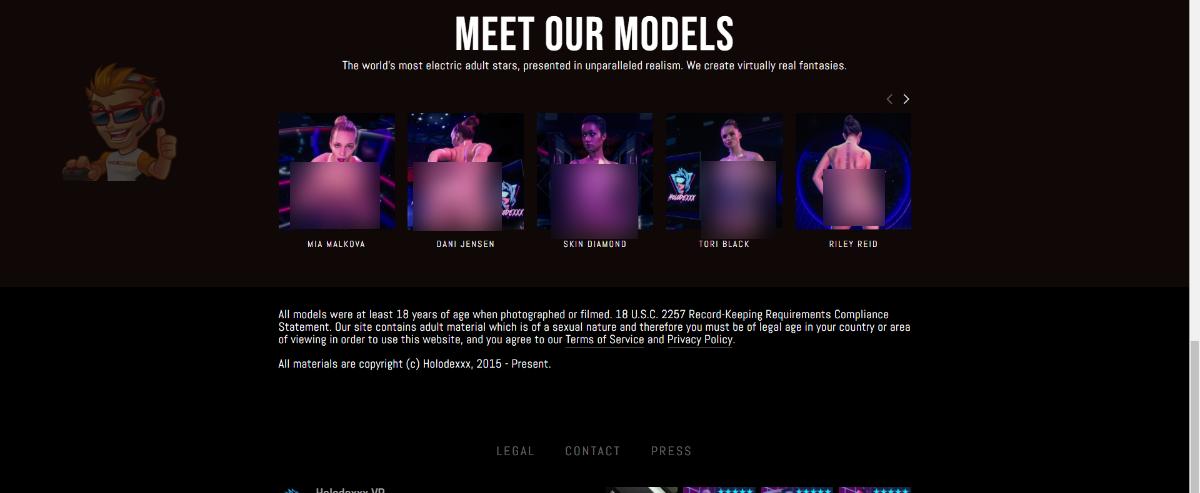Click the previous arrow in models carousel
Image resolution: width=1200 pixels, height=493 pixels.
coord(889,99)
